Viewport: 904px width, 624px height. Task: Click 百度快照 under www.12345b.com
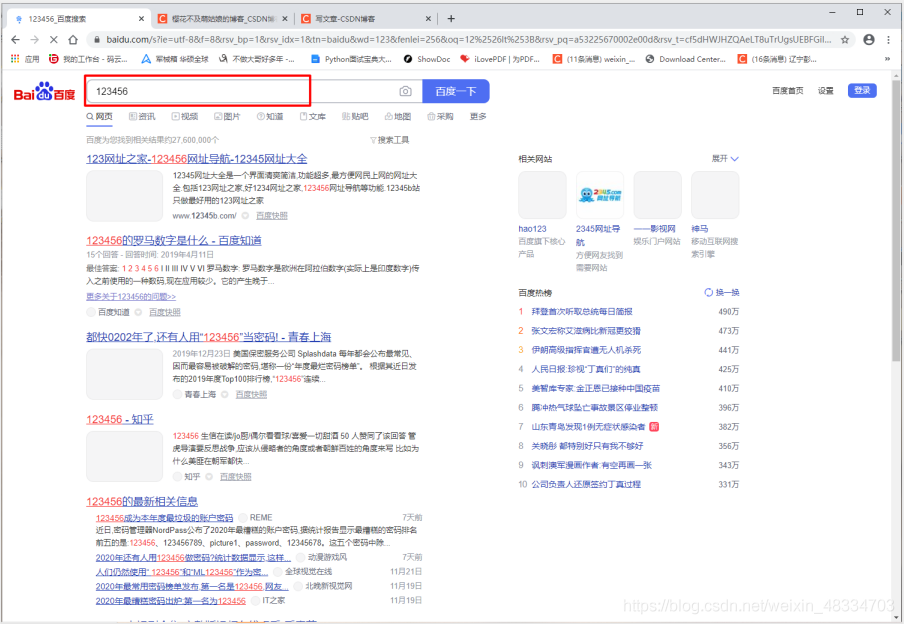272,216
